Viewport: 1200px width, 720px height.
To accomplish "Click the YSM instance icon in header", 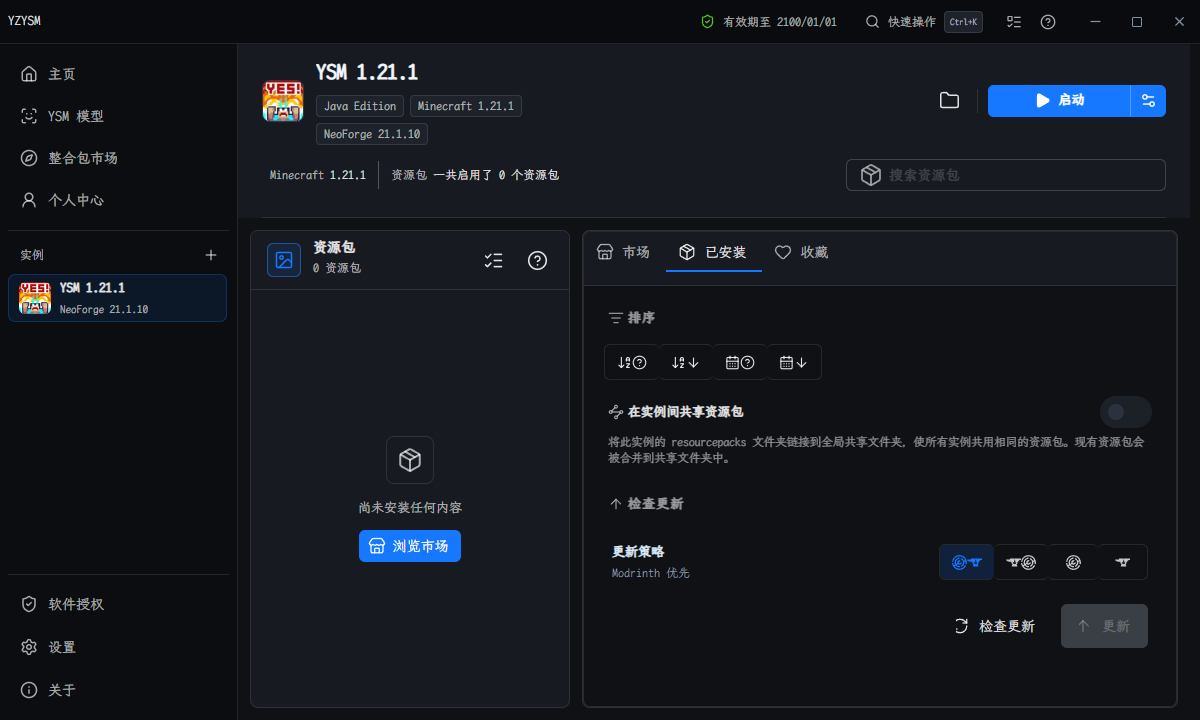I will pyautogui.click(x=282, y=102).
